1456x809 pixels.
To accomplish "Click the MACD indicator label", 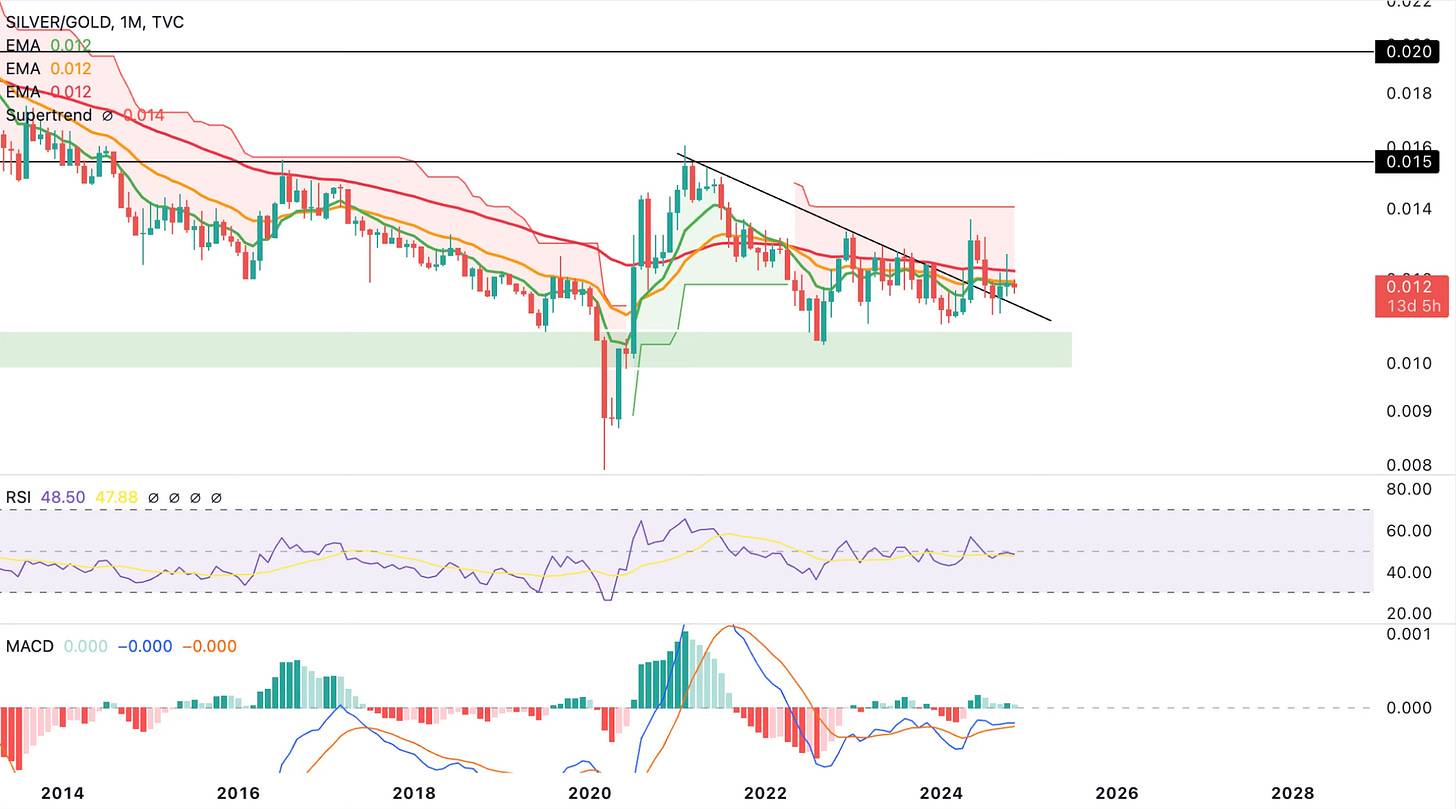I will point(29,647).
